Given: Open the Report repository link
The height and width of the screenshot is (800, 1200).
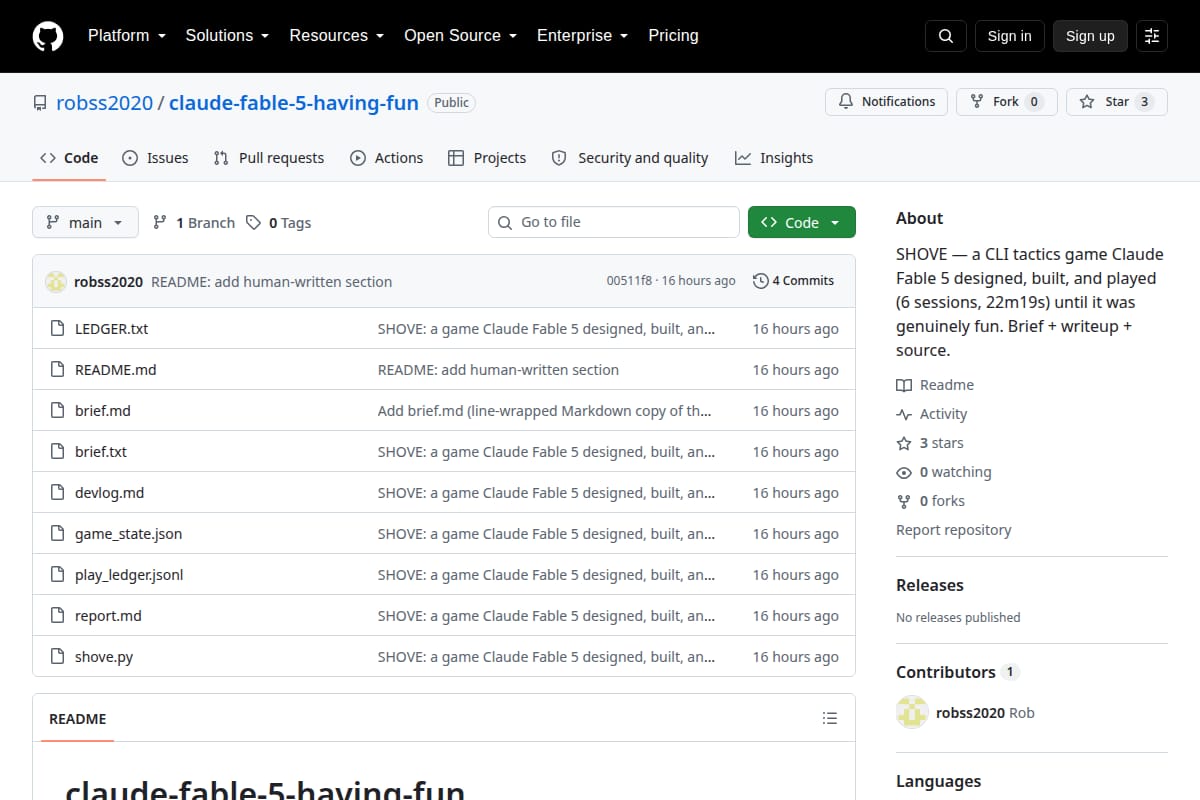Looking at the screenshot, I should point(953,530).
